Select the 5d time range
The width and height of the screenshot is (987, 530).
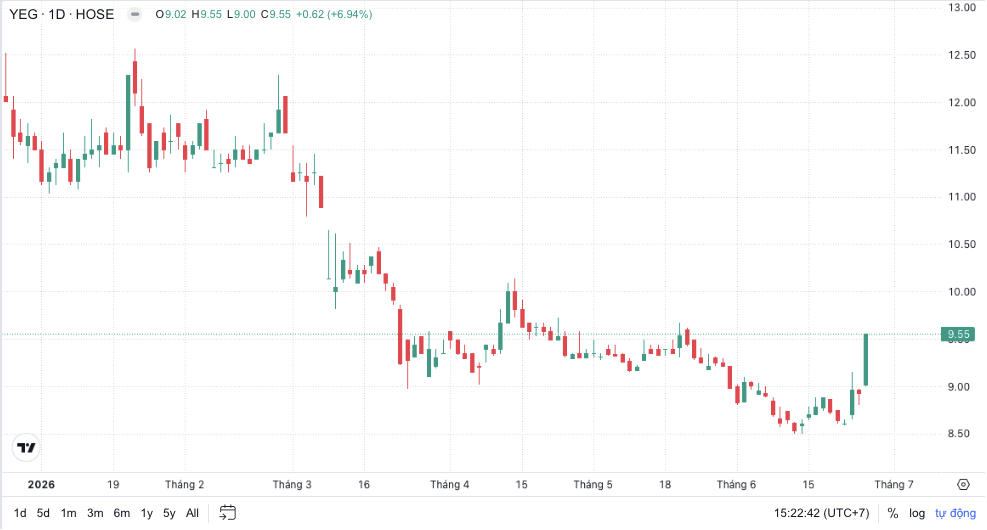click(43, 513)
